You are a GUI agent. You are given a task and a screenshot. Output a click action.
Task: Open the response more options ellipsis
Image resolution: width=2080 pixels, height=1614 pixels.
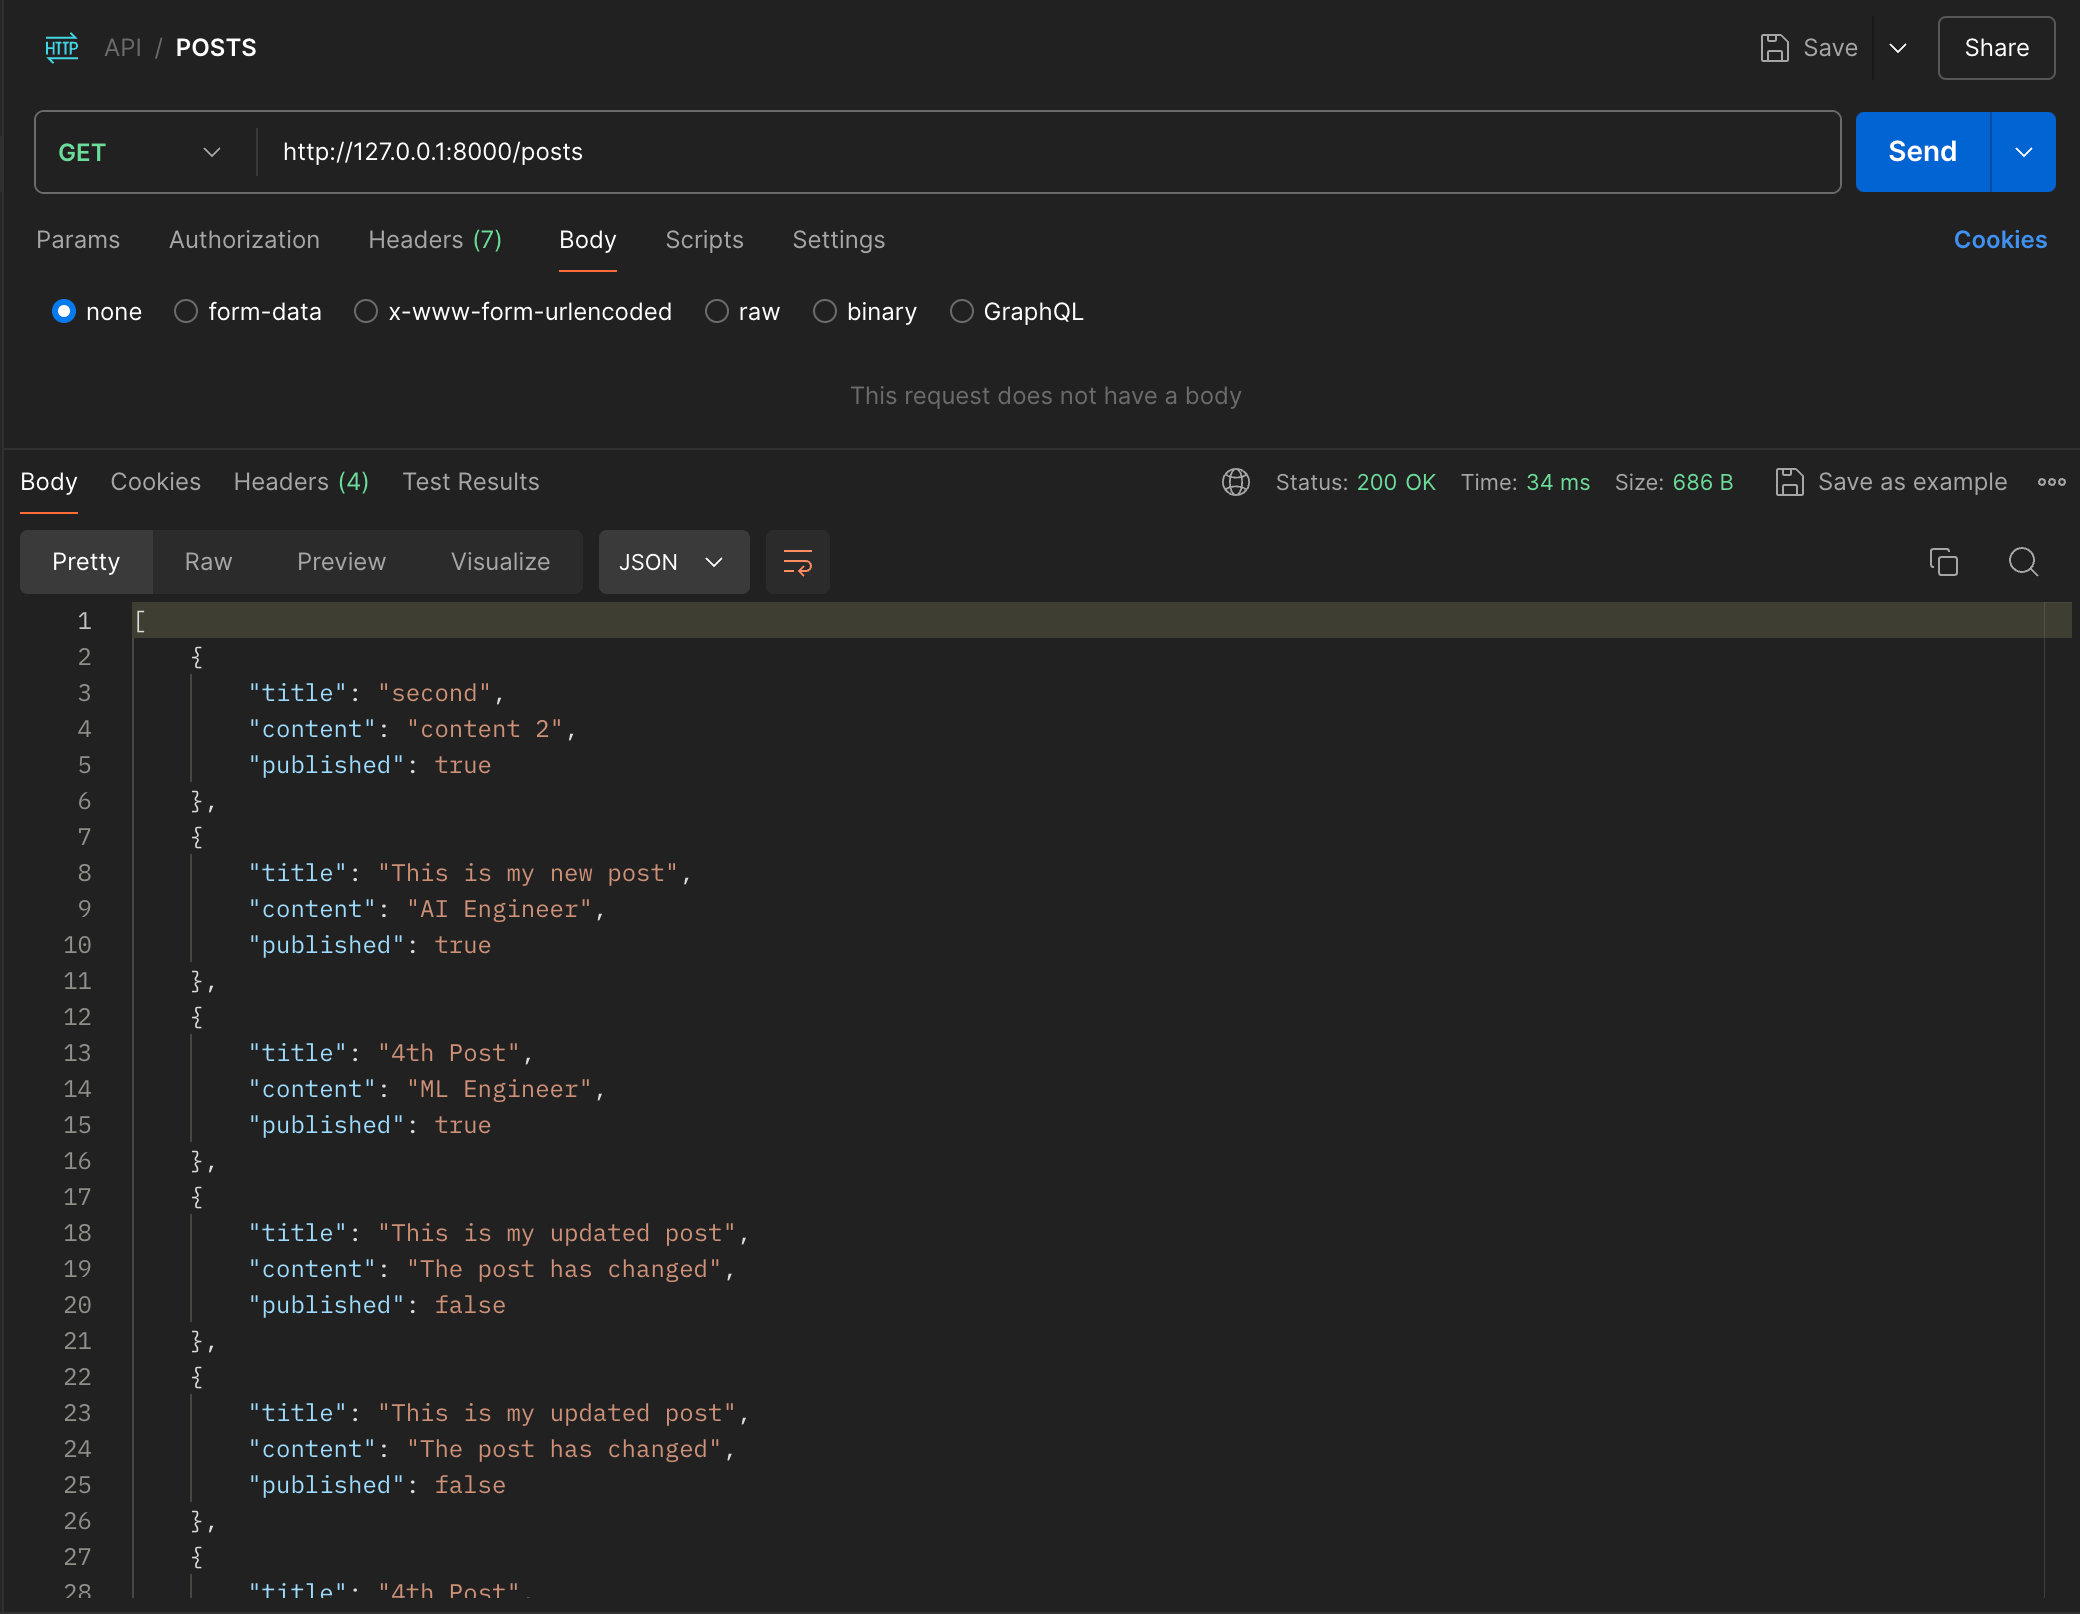click(2051, 482)
